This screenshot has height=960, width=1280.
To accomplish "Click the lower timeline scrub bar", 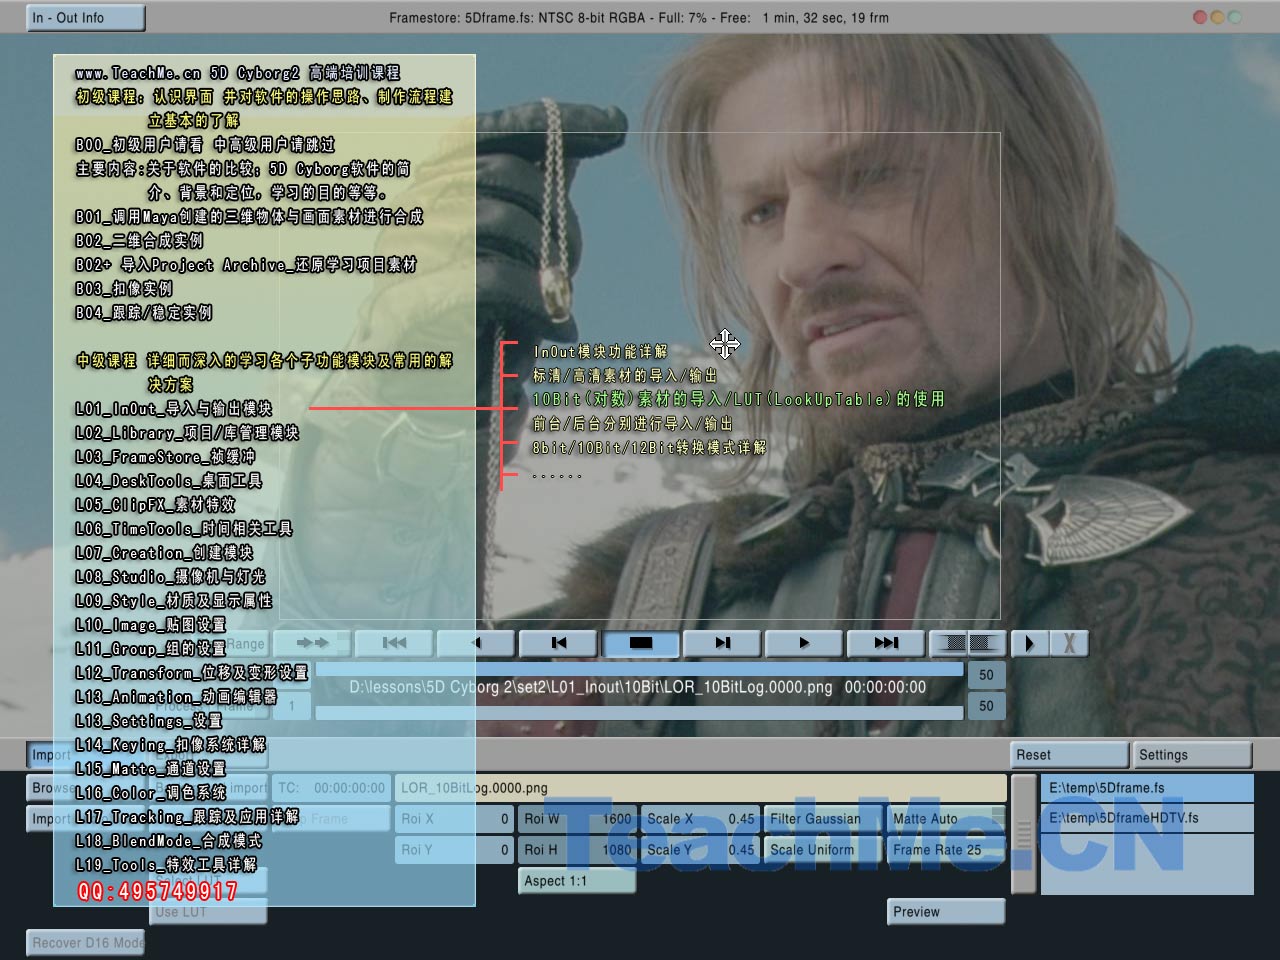I will click(640, 713).
